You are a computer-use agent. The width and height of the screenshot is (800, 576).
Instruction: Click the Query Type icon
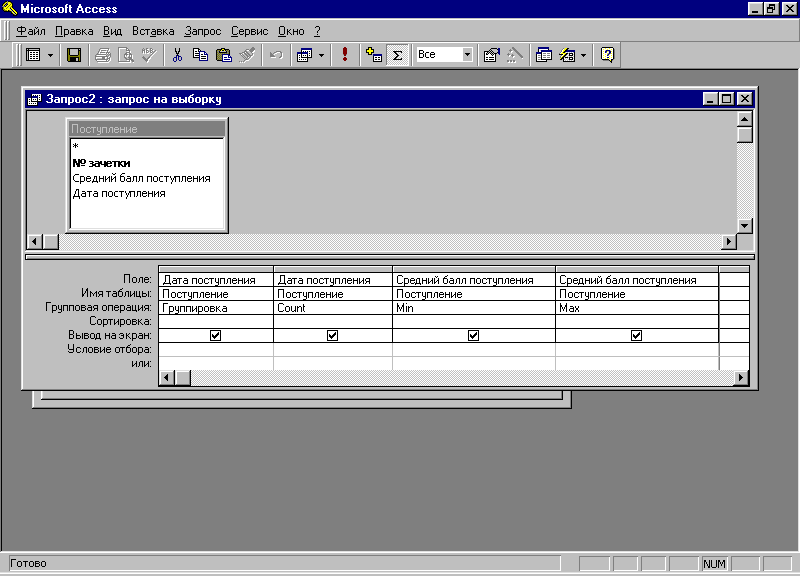point(305,55)
